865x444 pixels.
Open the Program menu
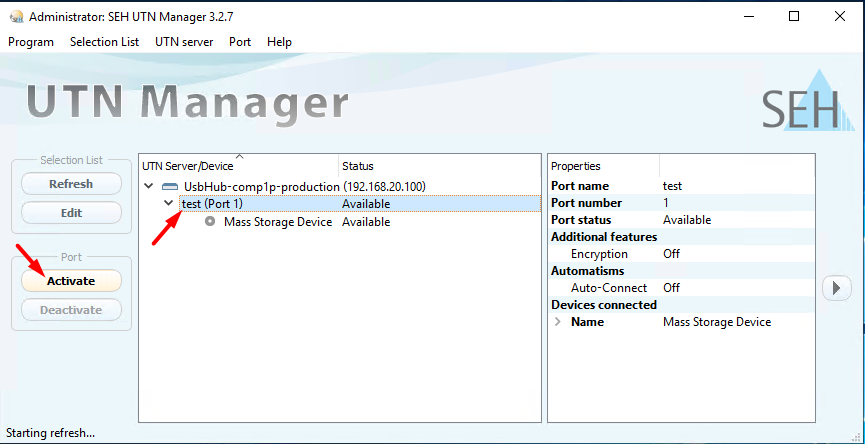[31, 42]
